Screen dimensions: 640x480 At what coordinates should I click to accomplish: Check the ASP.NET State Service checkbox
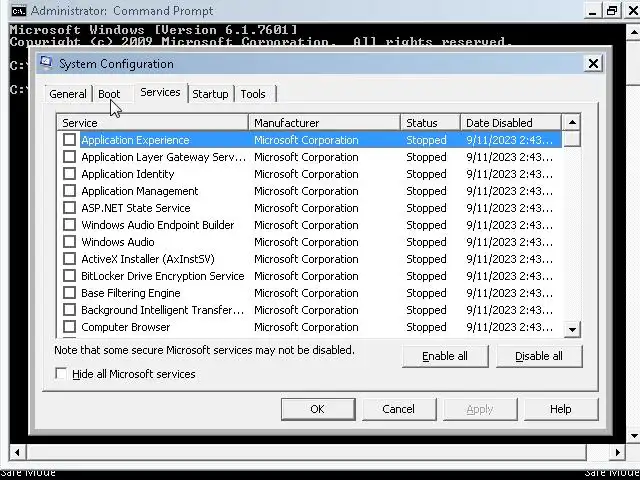click(69, 208)
